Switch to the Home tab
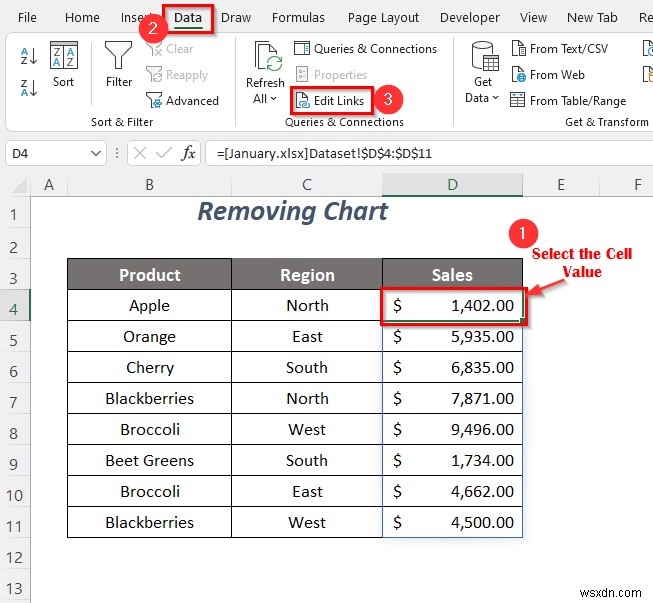653x603 pixels. click(82, 17)
